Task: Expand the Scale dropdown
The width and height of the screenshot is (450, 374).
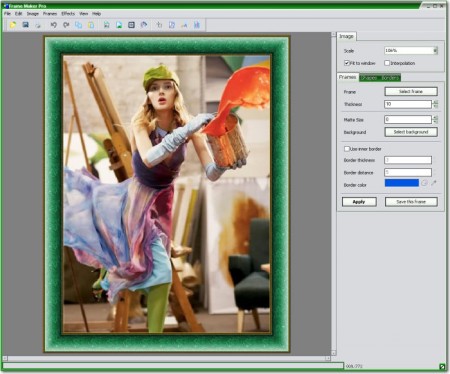Action: coord(435,51)
